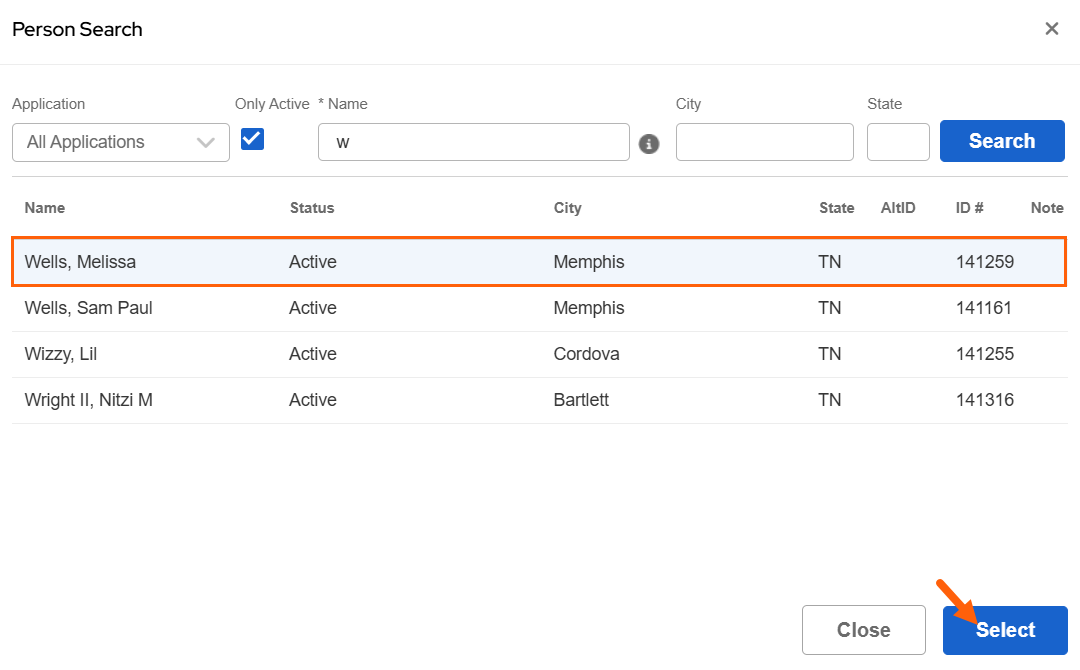Image resolution: width=1080 pixels, height=670 pixels.
Task: Click the info icon beside Name field
Action: 649,144
